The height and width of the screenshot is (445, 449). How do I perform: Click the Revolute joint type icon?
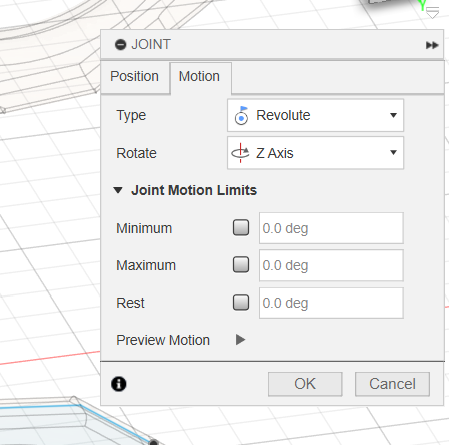point(241,115)
